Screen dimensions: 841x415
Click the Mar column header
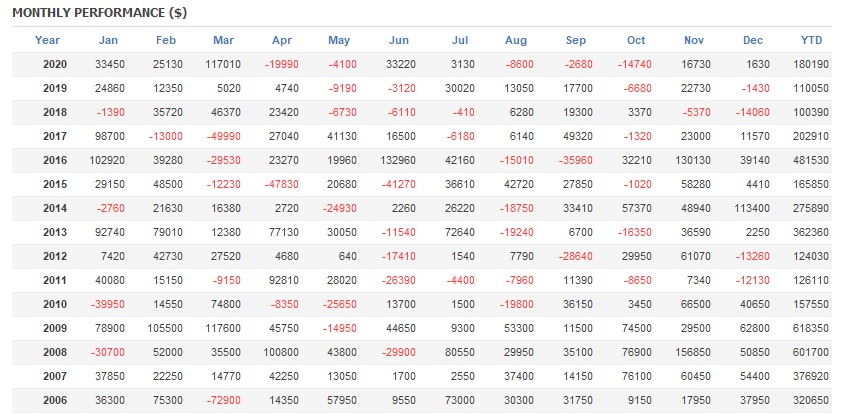click(x=224, y=41)
